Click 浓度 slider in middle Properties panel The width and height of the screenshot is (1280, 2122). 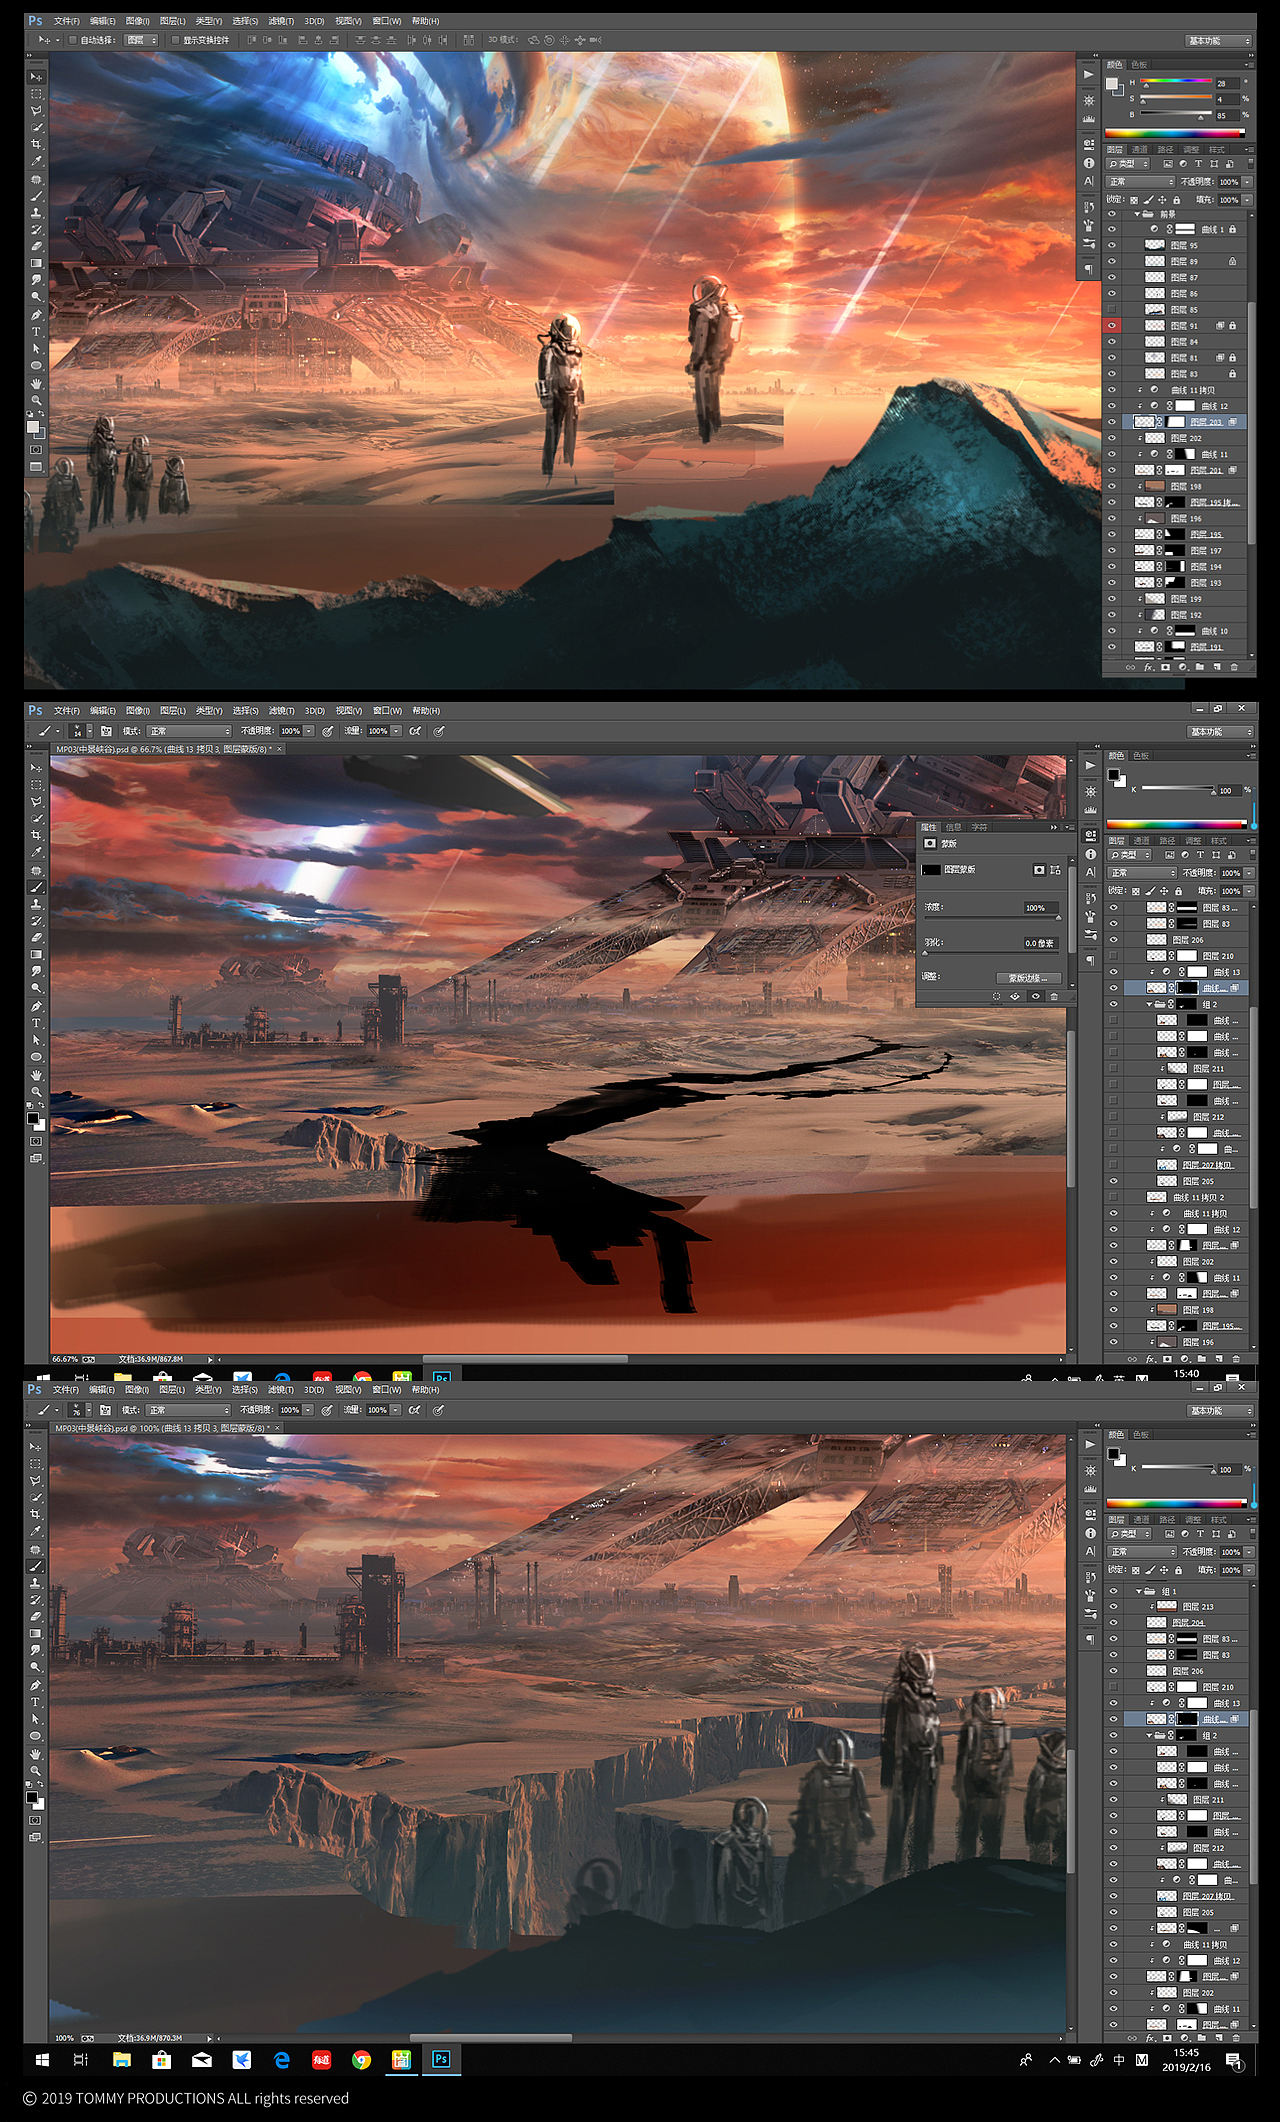click(x=991, y=917)
